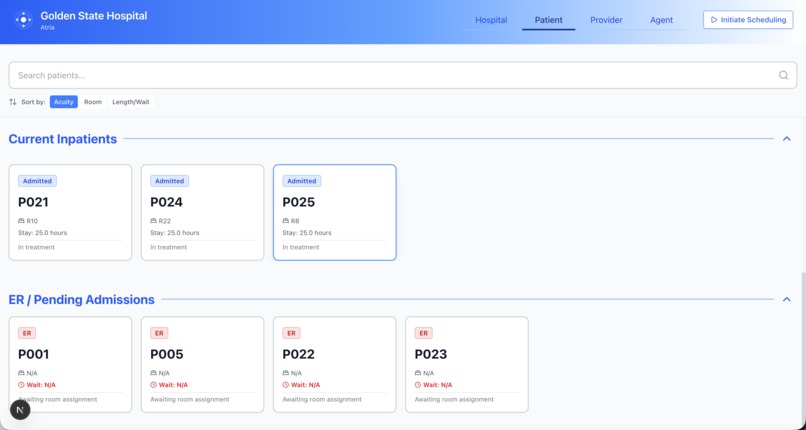Click Admitted badge on P025 card
Screen dimensions: 806x430
301,181
